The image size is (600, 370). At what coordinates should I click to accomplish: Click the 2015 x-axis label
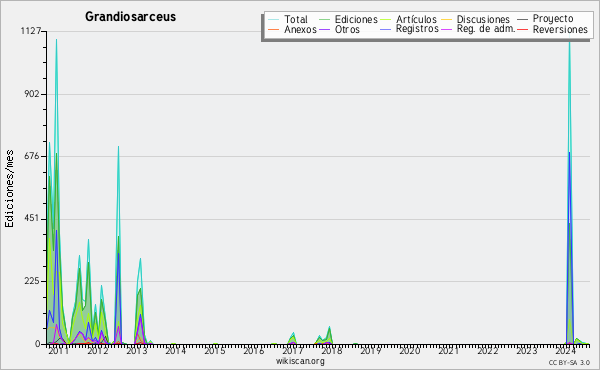pyautogui.click(x=215, y=351)
